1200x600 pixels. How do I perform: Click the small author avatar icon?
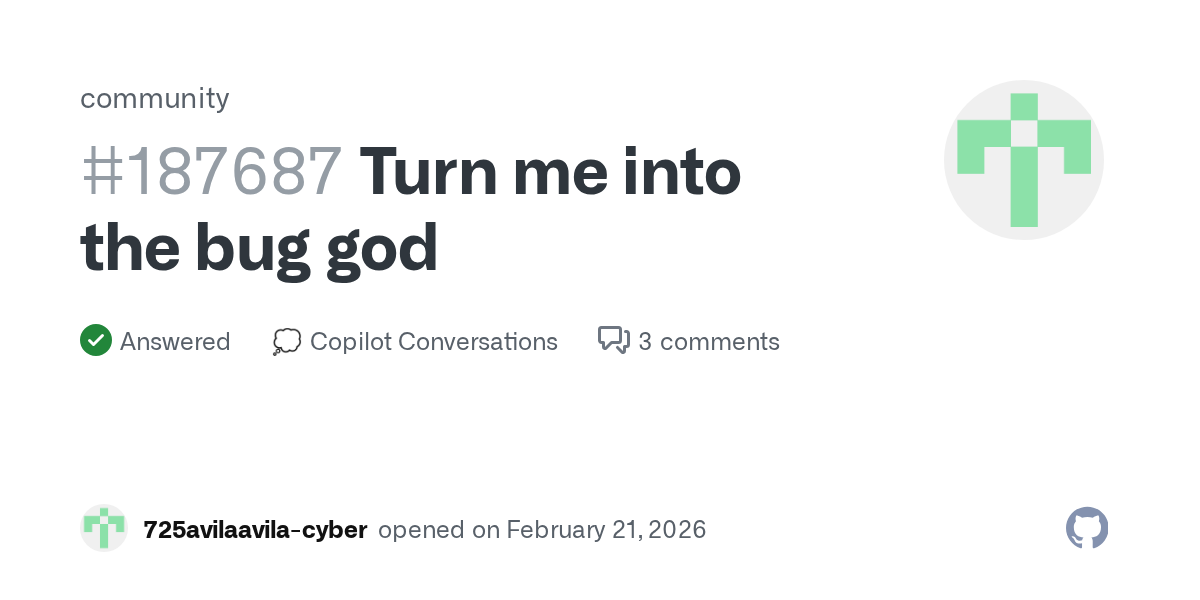pyautogui.click(x=104, y=528)
